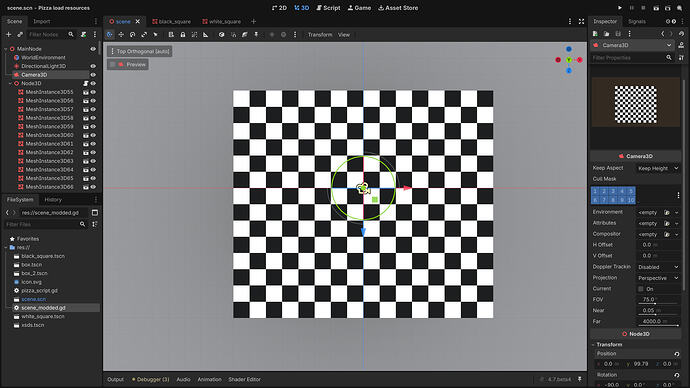Open Compositor resource dropdown arrow
Image resolution: width=690 pixels, height=388 pixels.
pos(676,234)
